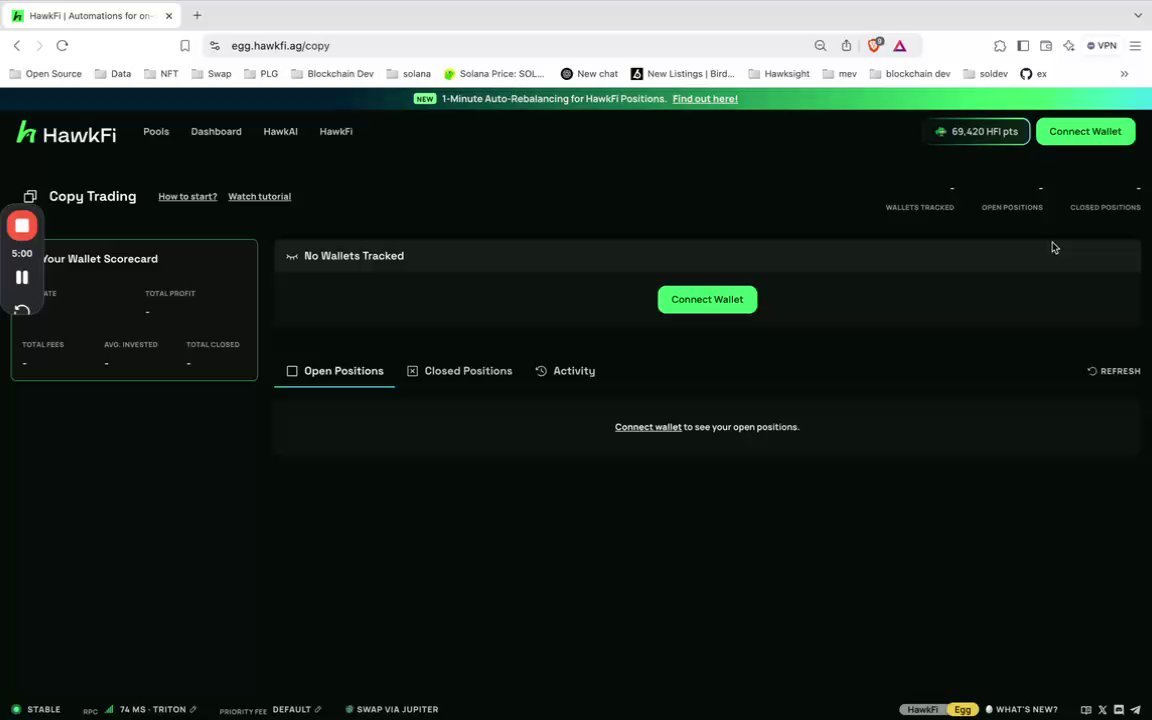Screen dimensions: 1152x720
Task: Close the HawkFi browser tab
Action: [169, 15]
